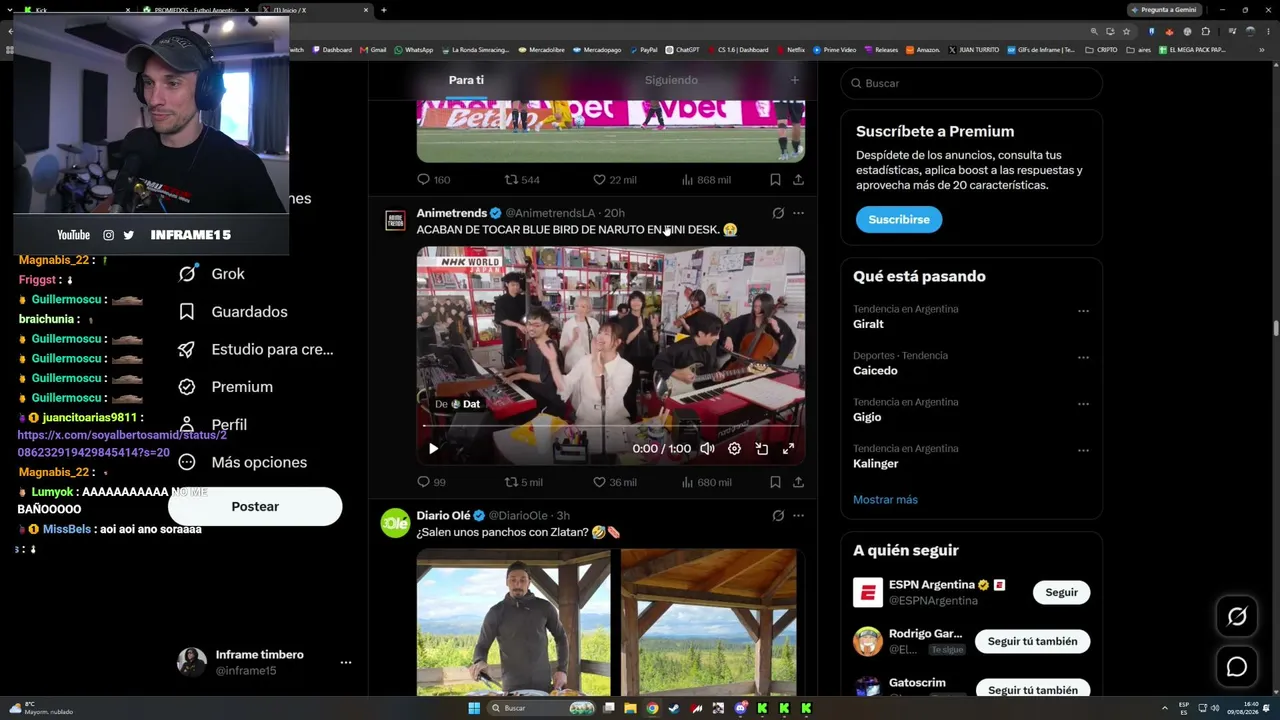Viewport: 1280px width, 720px height.
Task: Click Mostrar más under trends
Action: [885, 500]
